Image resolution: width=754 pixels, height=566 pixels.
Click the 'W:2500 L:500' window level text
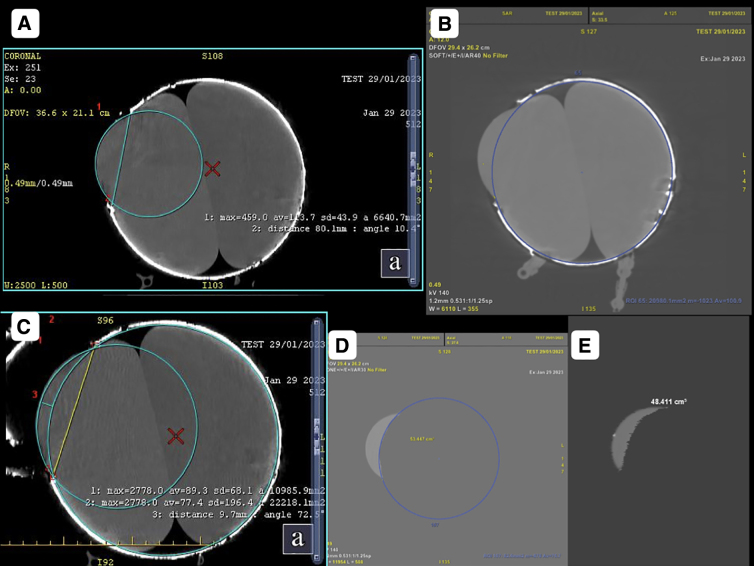pyautogui.click(x=36, y=285)
